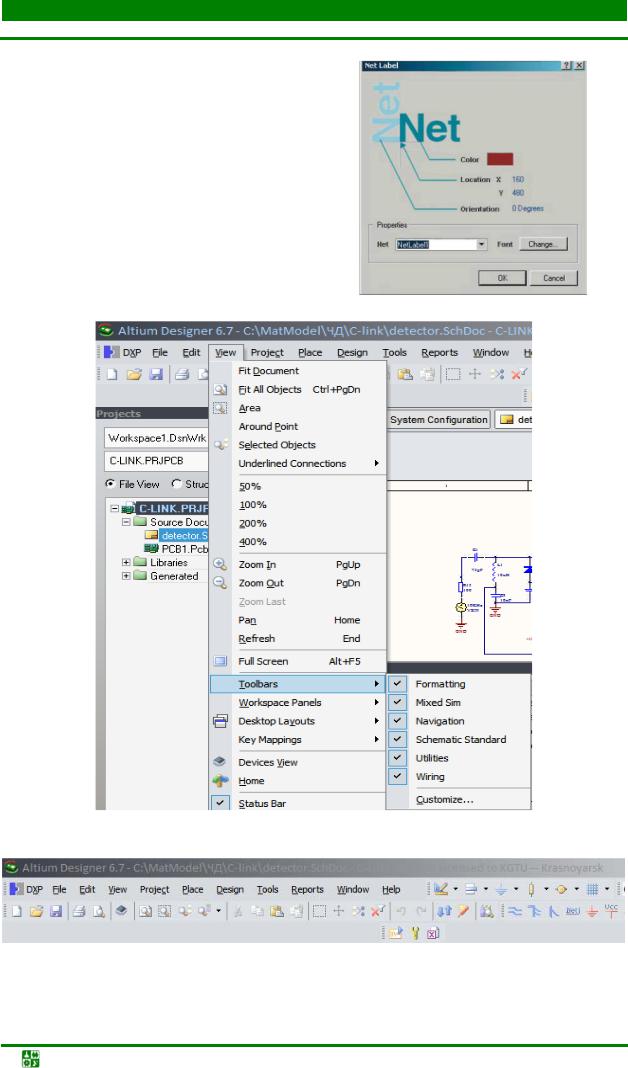Uncheck Schematic Standard toolbar in submenu
This screenshot has height=1068, width=628.
click(x=397, y=739)
